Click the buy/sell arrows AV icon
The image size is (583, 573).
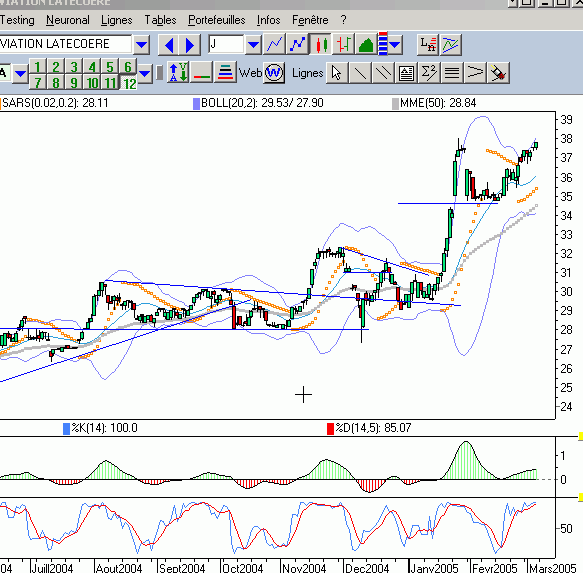(x=178, y=73)
